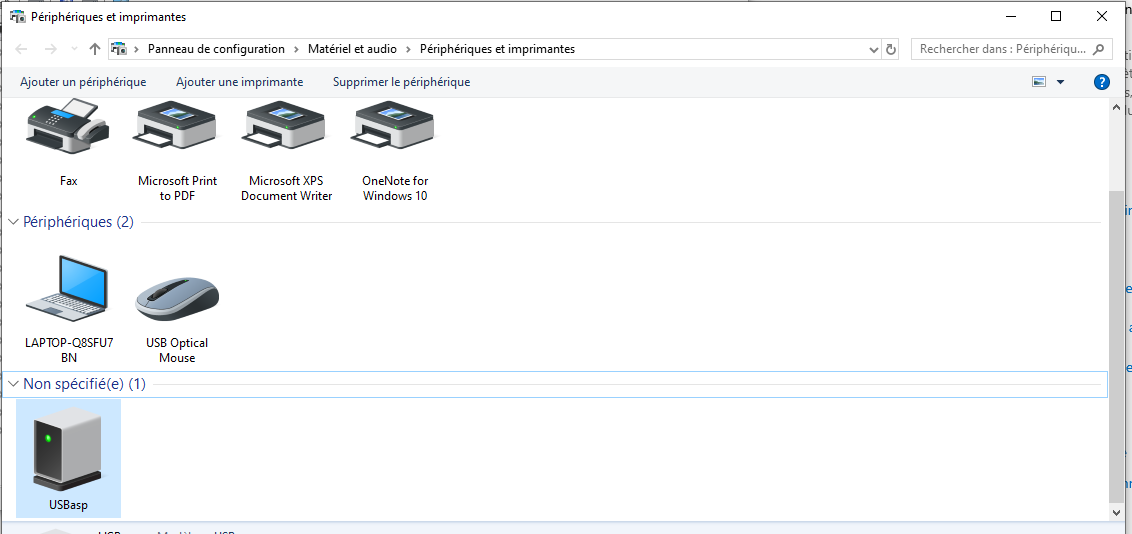
Task: Click the Périphériques (2) group header text
Action: [x=79, y=222]
